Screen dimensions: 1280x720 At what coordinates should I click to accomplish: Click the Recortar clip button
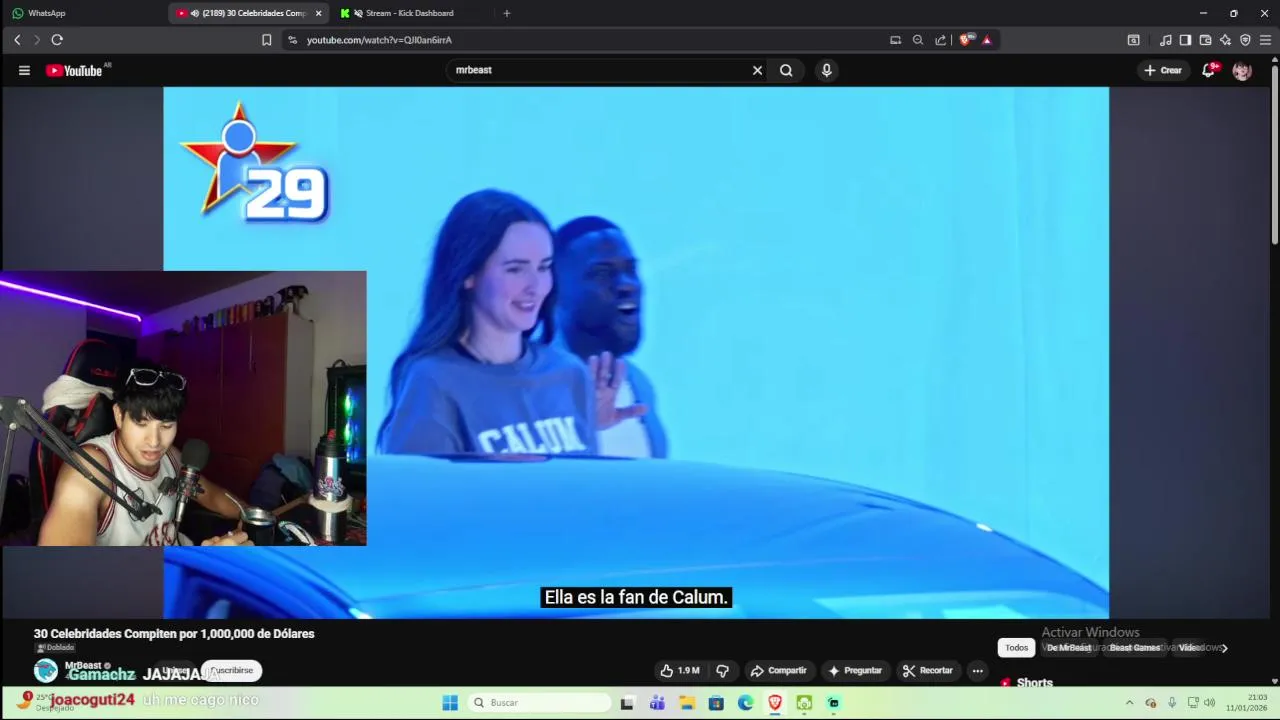[927, 671]
